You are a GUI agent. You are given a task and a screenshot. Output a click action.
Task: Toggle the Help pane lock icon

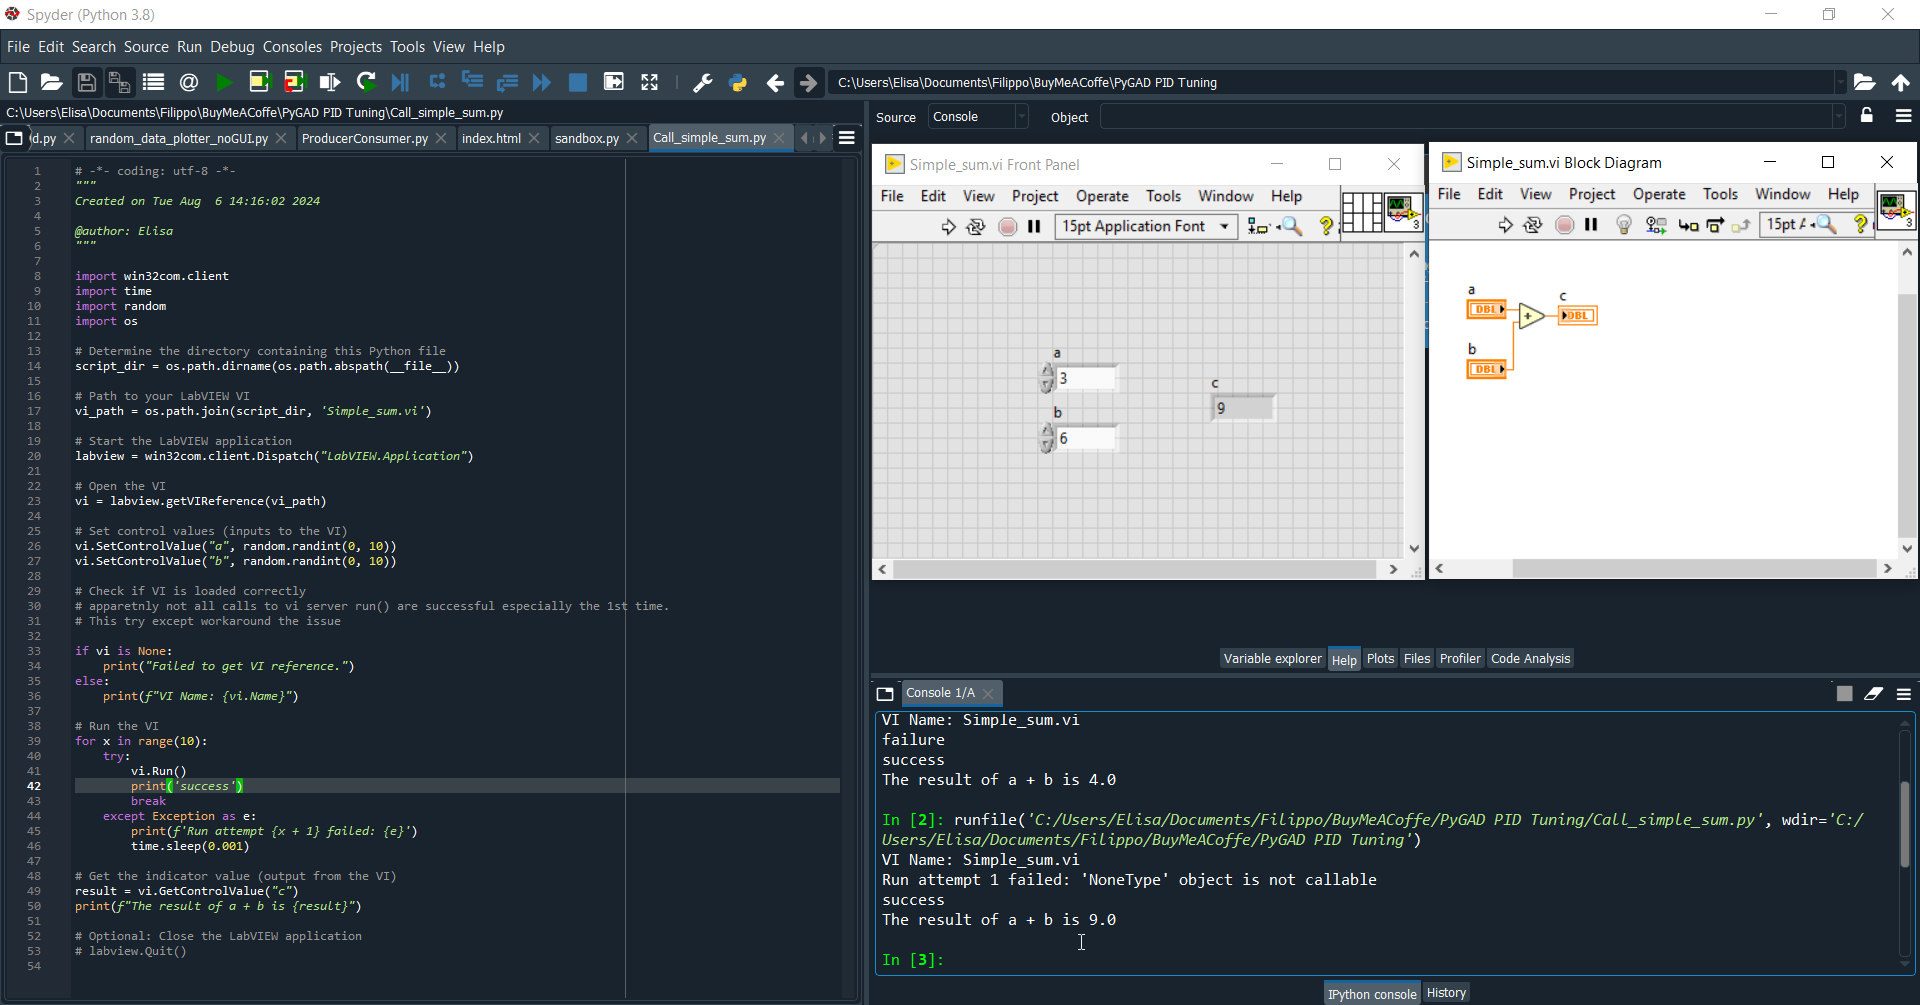1866,116
